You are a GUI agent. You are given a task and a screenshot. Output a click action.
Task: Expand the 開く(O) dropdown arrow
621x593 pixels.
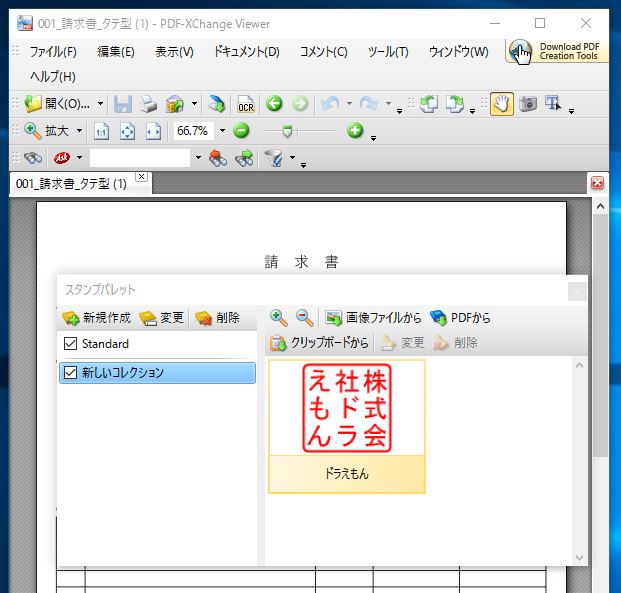101,104
